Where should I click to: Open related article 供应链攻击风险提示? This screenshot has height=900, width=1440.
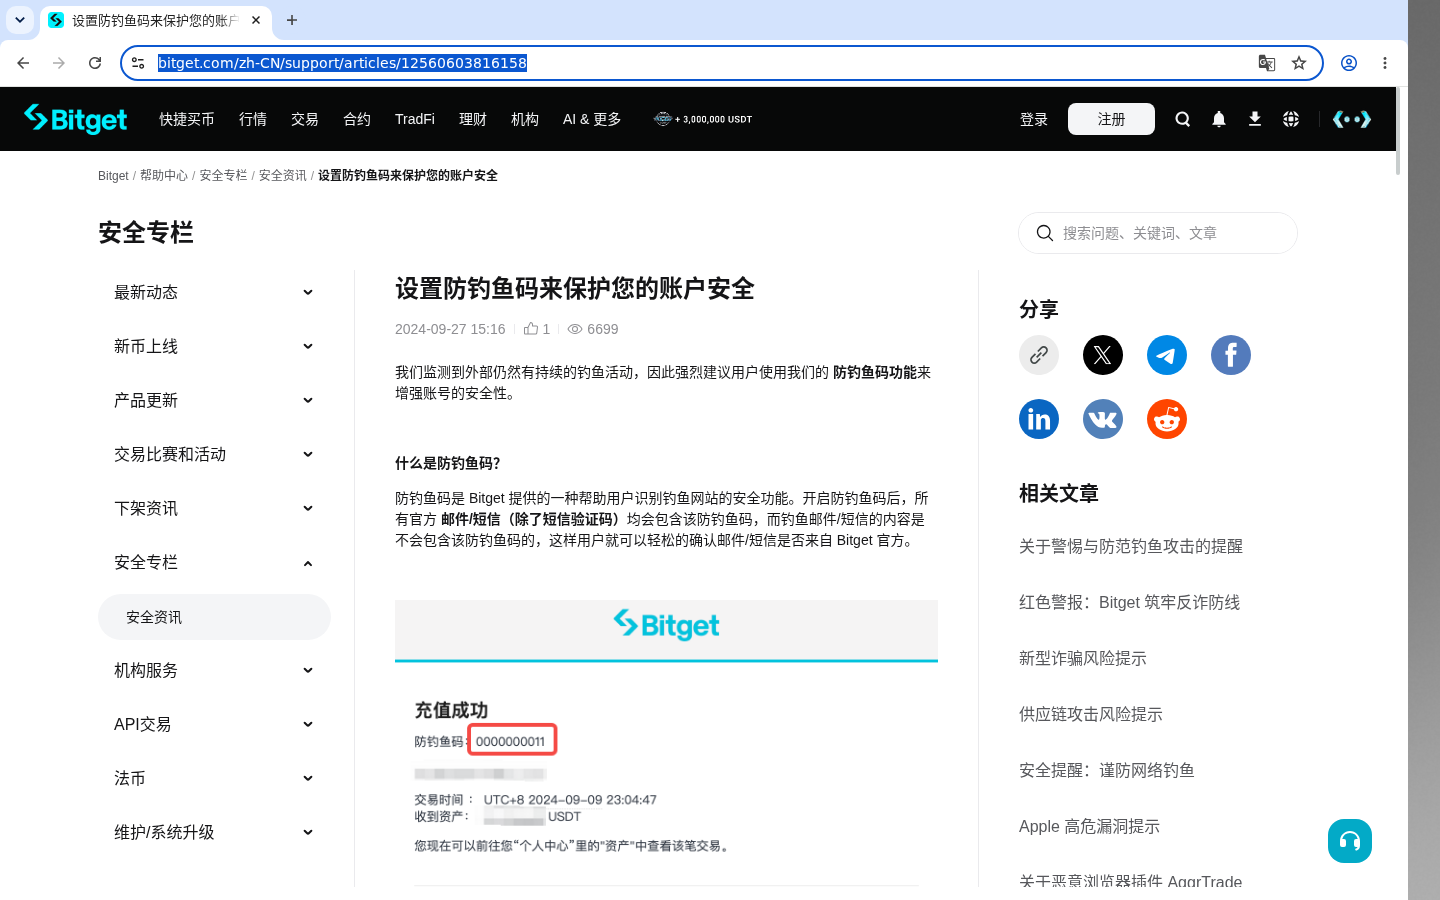(1091, 714)
